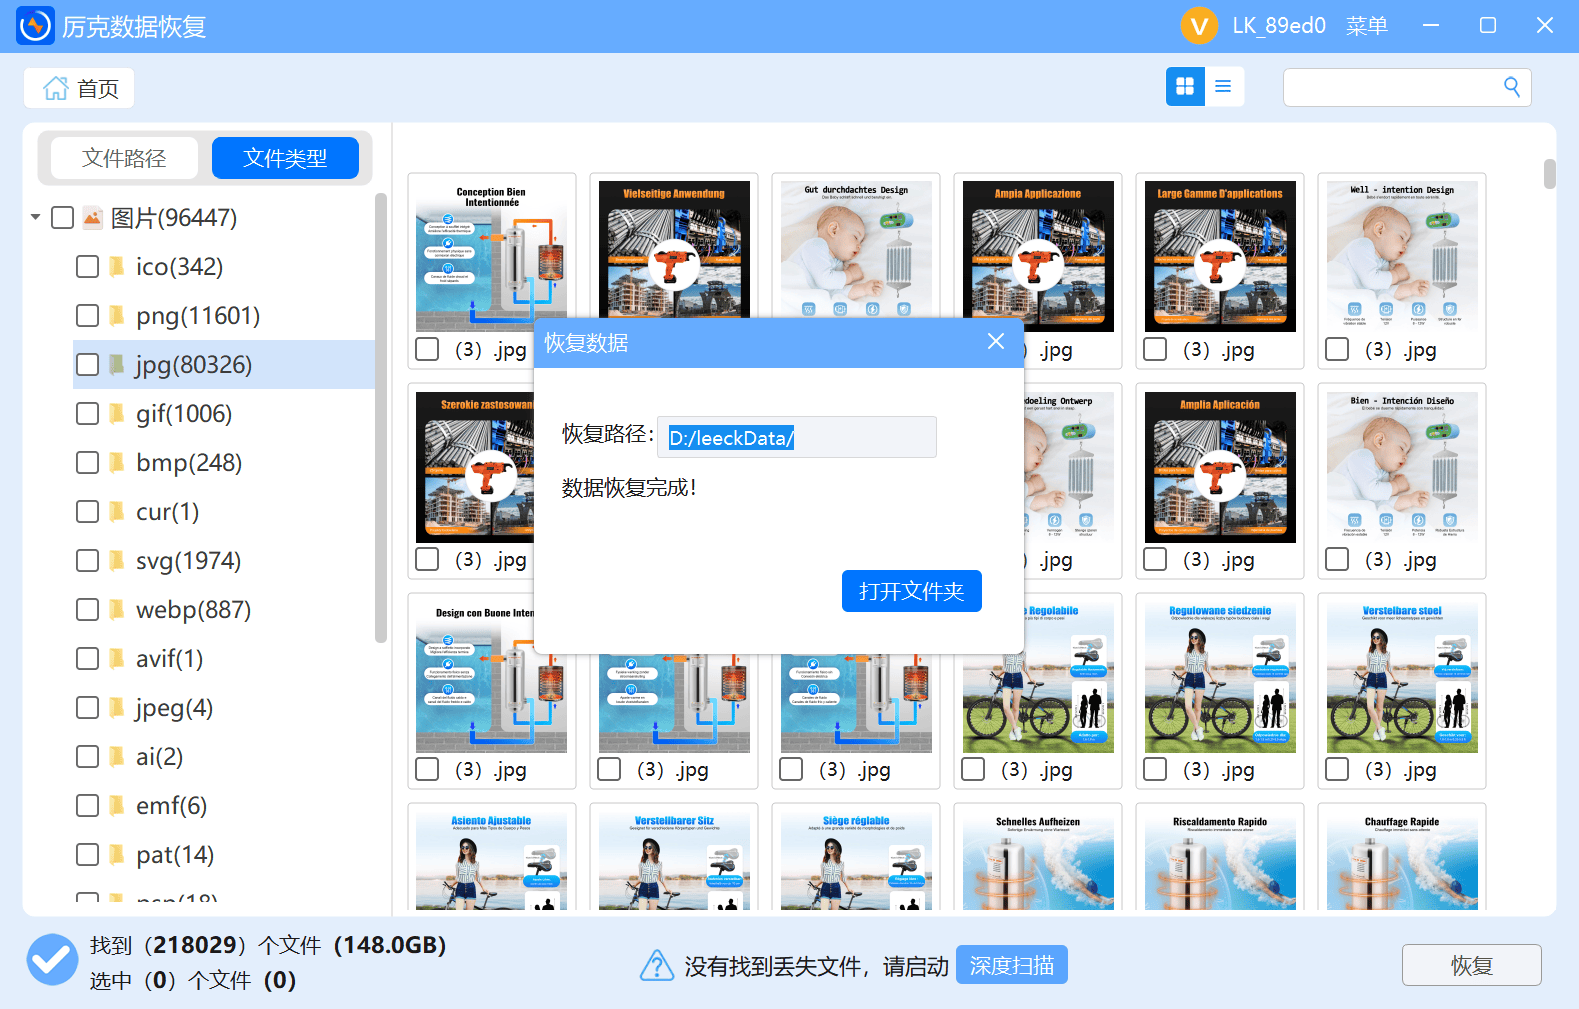Select the 文件类型 tab
The image size is (1579, 1009).
coord(285,158)
